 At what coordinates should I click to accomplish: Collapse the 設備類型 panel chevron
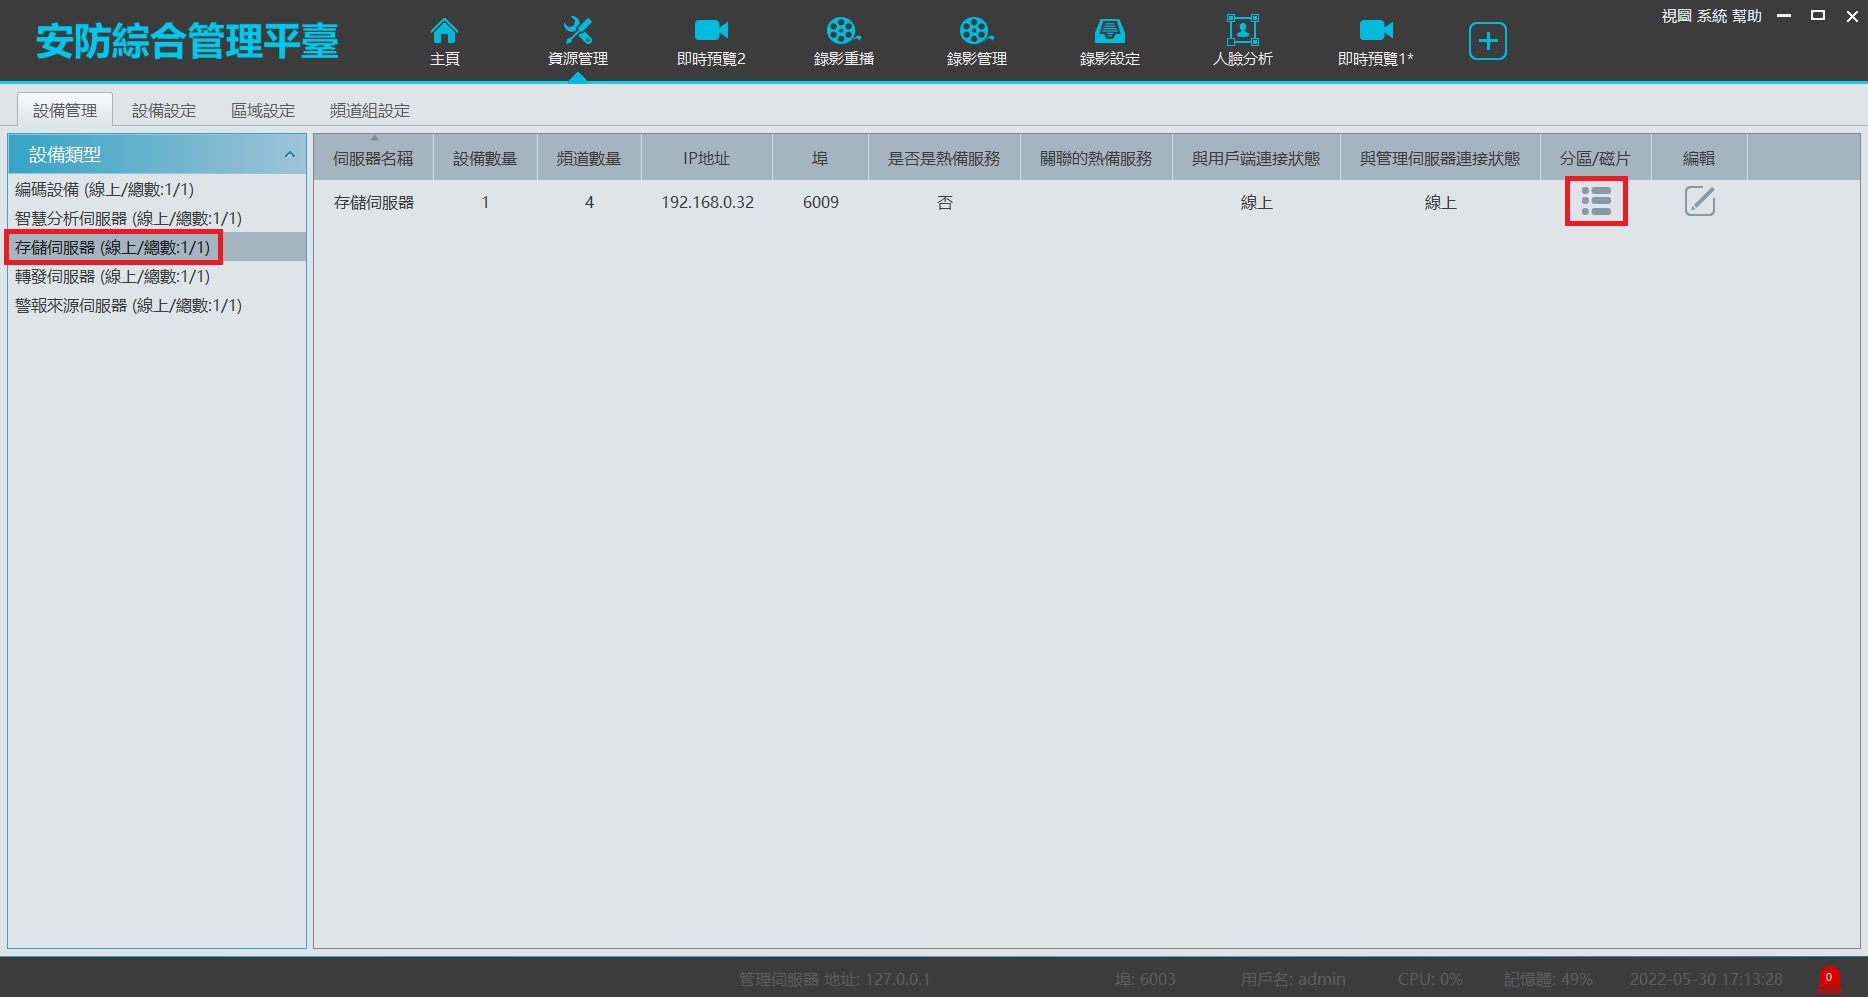point(290,155)
